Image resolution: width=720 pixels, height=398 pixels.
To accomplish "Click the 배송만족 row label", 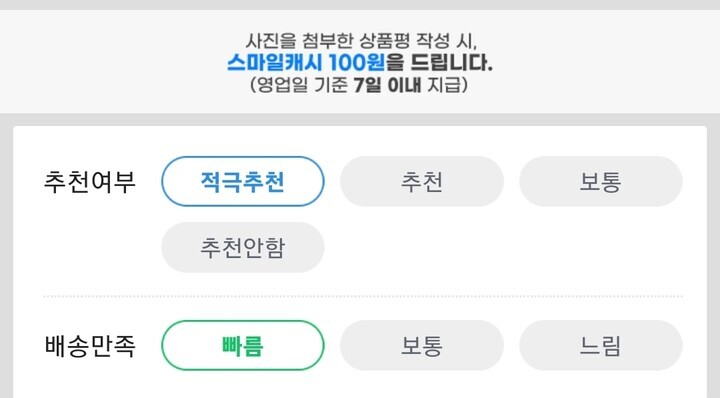I will pos(90,345).
